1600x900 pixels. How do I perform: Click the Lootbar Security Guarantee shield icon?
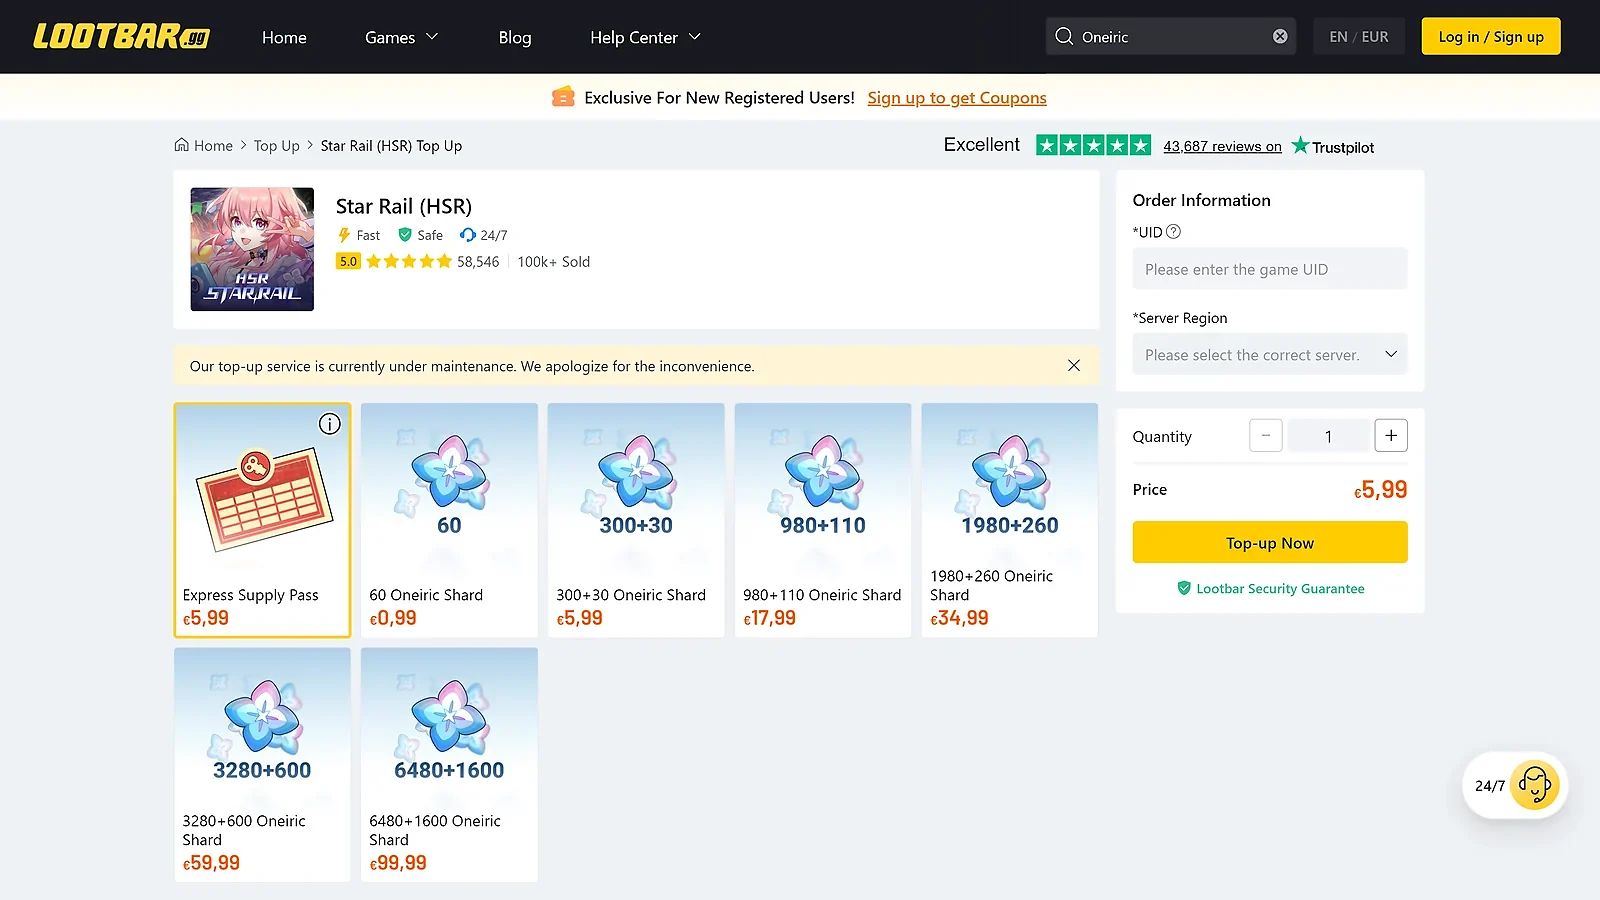click(x=1184, y=588)
